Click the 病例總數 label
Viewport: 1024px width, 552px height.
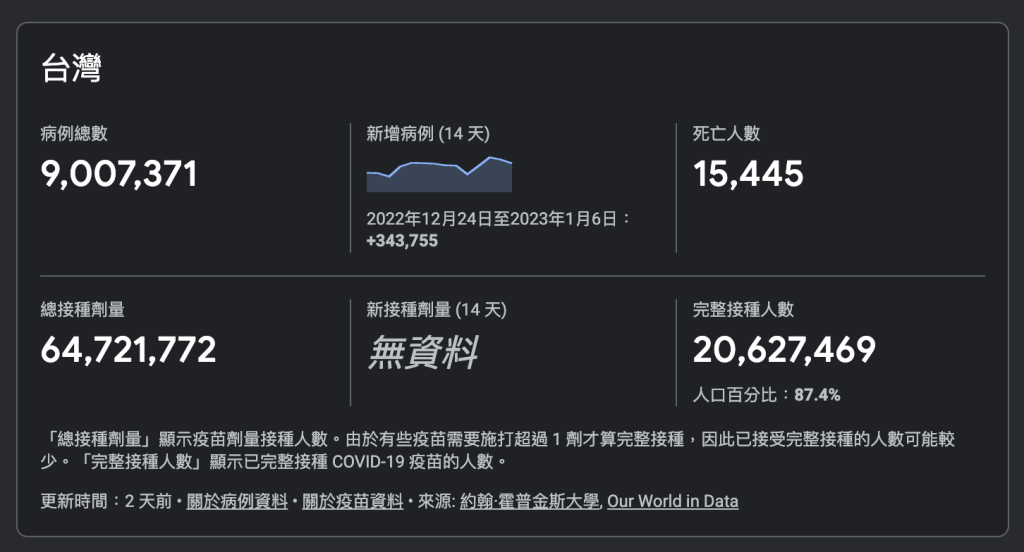pyautogui.click(x=74, y=133)
